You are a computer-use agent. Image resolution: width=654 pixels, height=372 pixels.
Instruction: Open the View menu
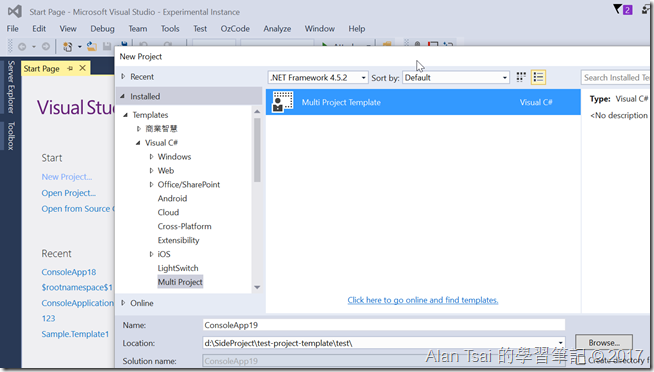point(68,28)
